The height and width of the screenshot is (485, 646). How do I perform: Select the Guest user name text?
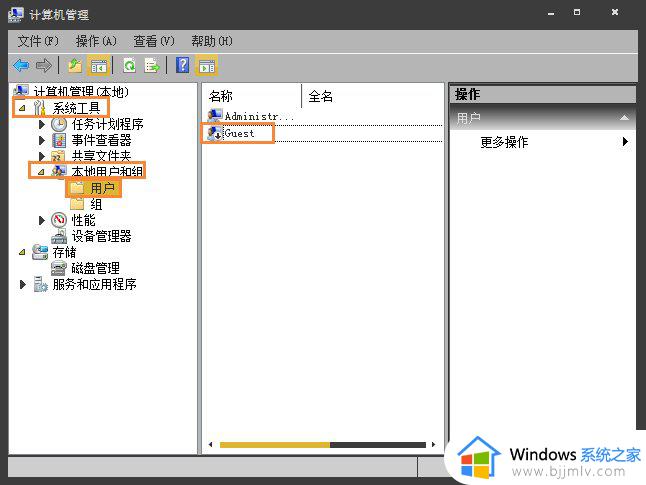point(239,134)
